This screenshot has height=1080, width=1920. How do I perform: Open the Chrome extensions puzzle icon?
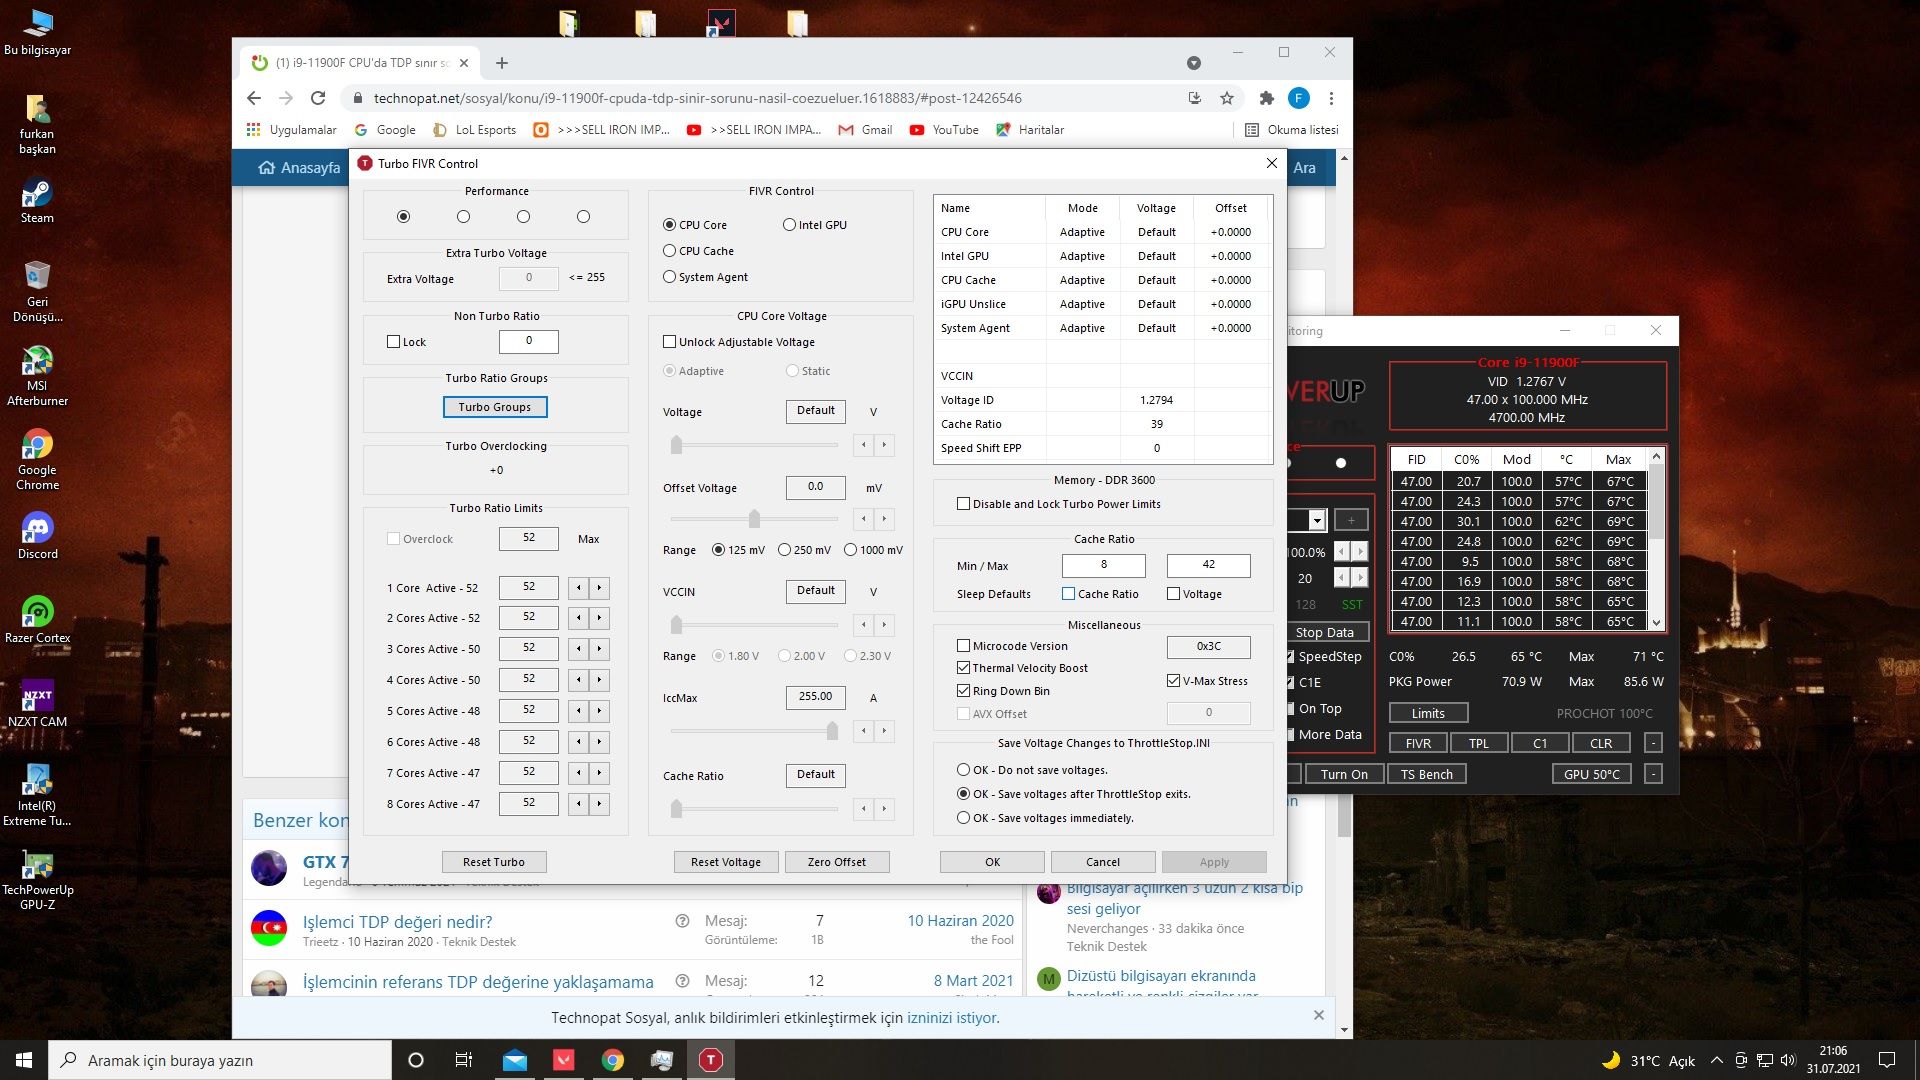coord(1266,98)
